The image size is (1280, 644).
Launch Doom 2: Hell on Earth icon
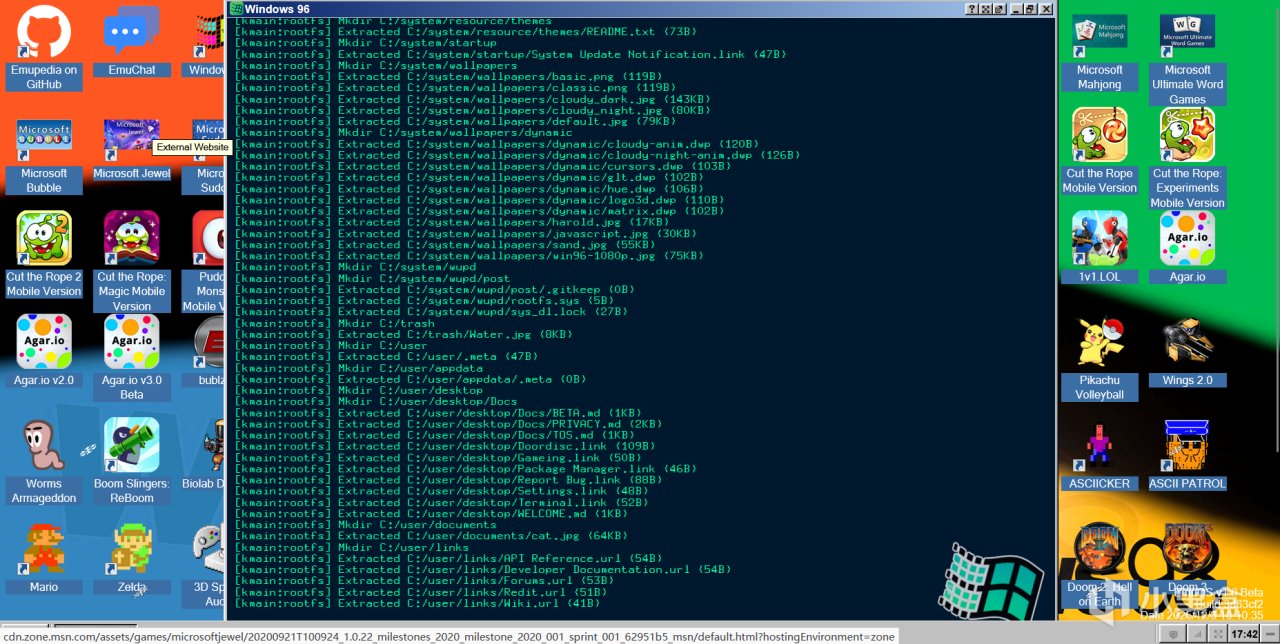(x=1099, y=565)
